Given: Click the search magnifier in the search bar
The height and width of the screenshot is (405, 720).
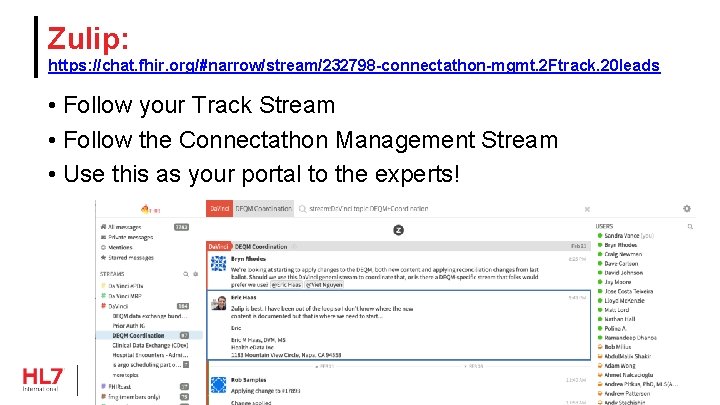Looking at the screenshot, I should (x=302, y=209).
